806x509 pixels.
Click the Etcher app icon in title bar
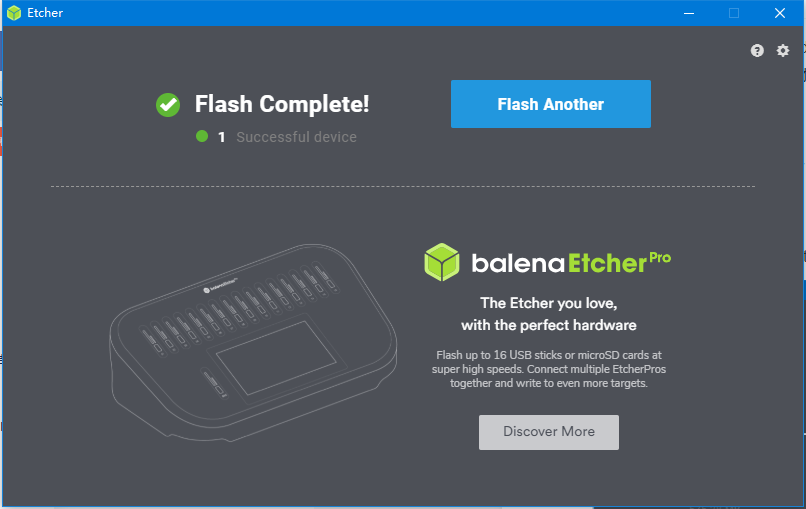(x=14, y=13)
